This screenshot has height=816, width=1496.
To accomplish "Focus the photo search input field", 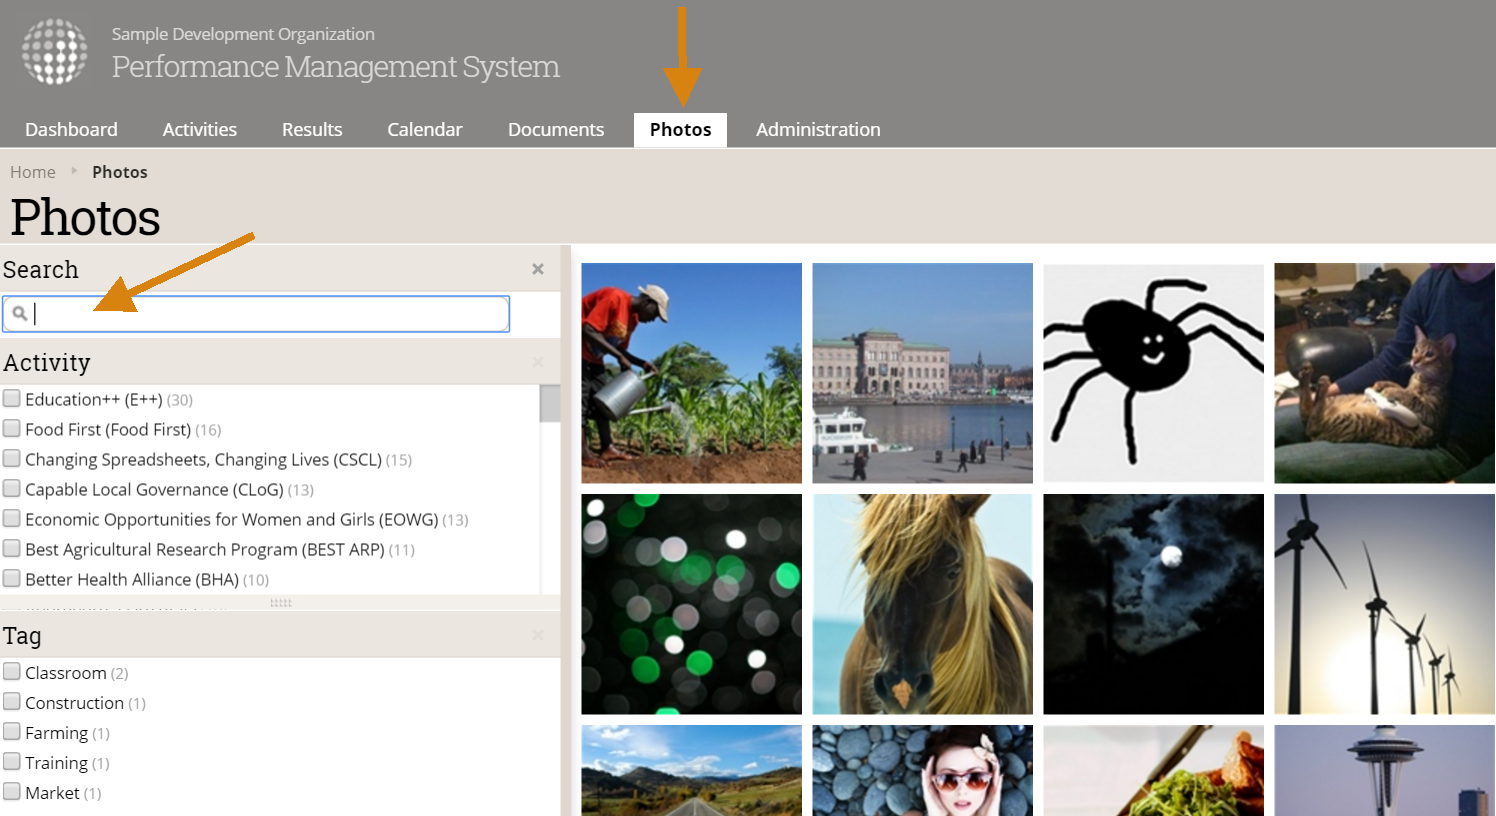I will pos(256,314).
